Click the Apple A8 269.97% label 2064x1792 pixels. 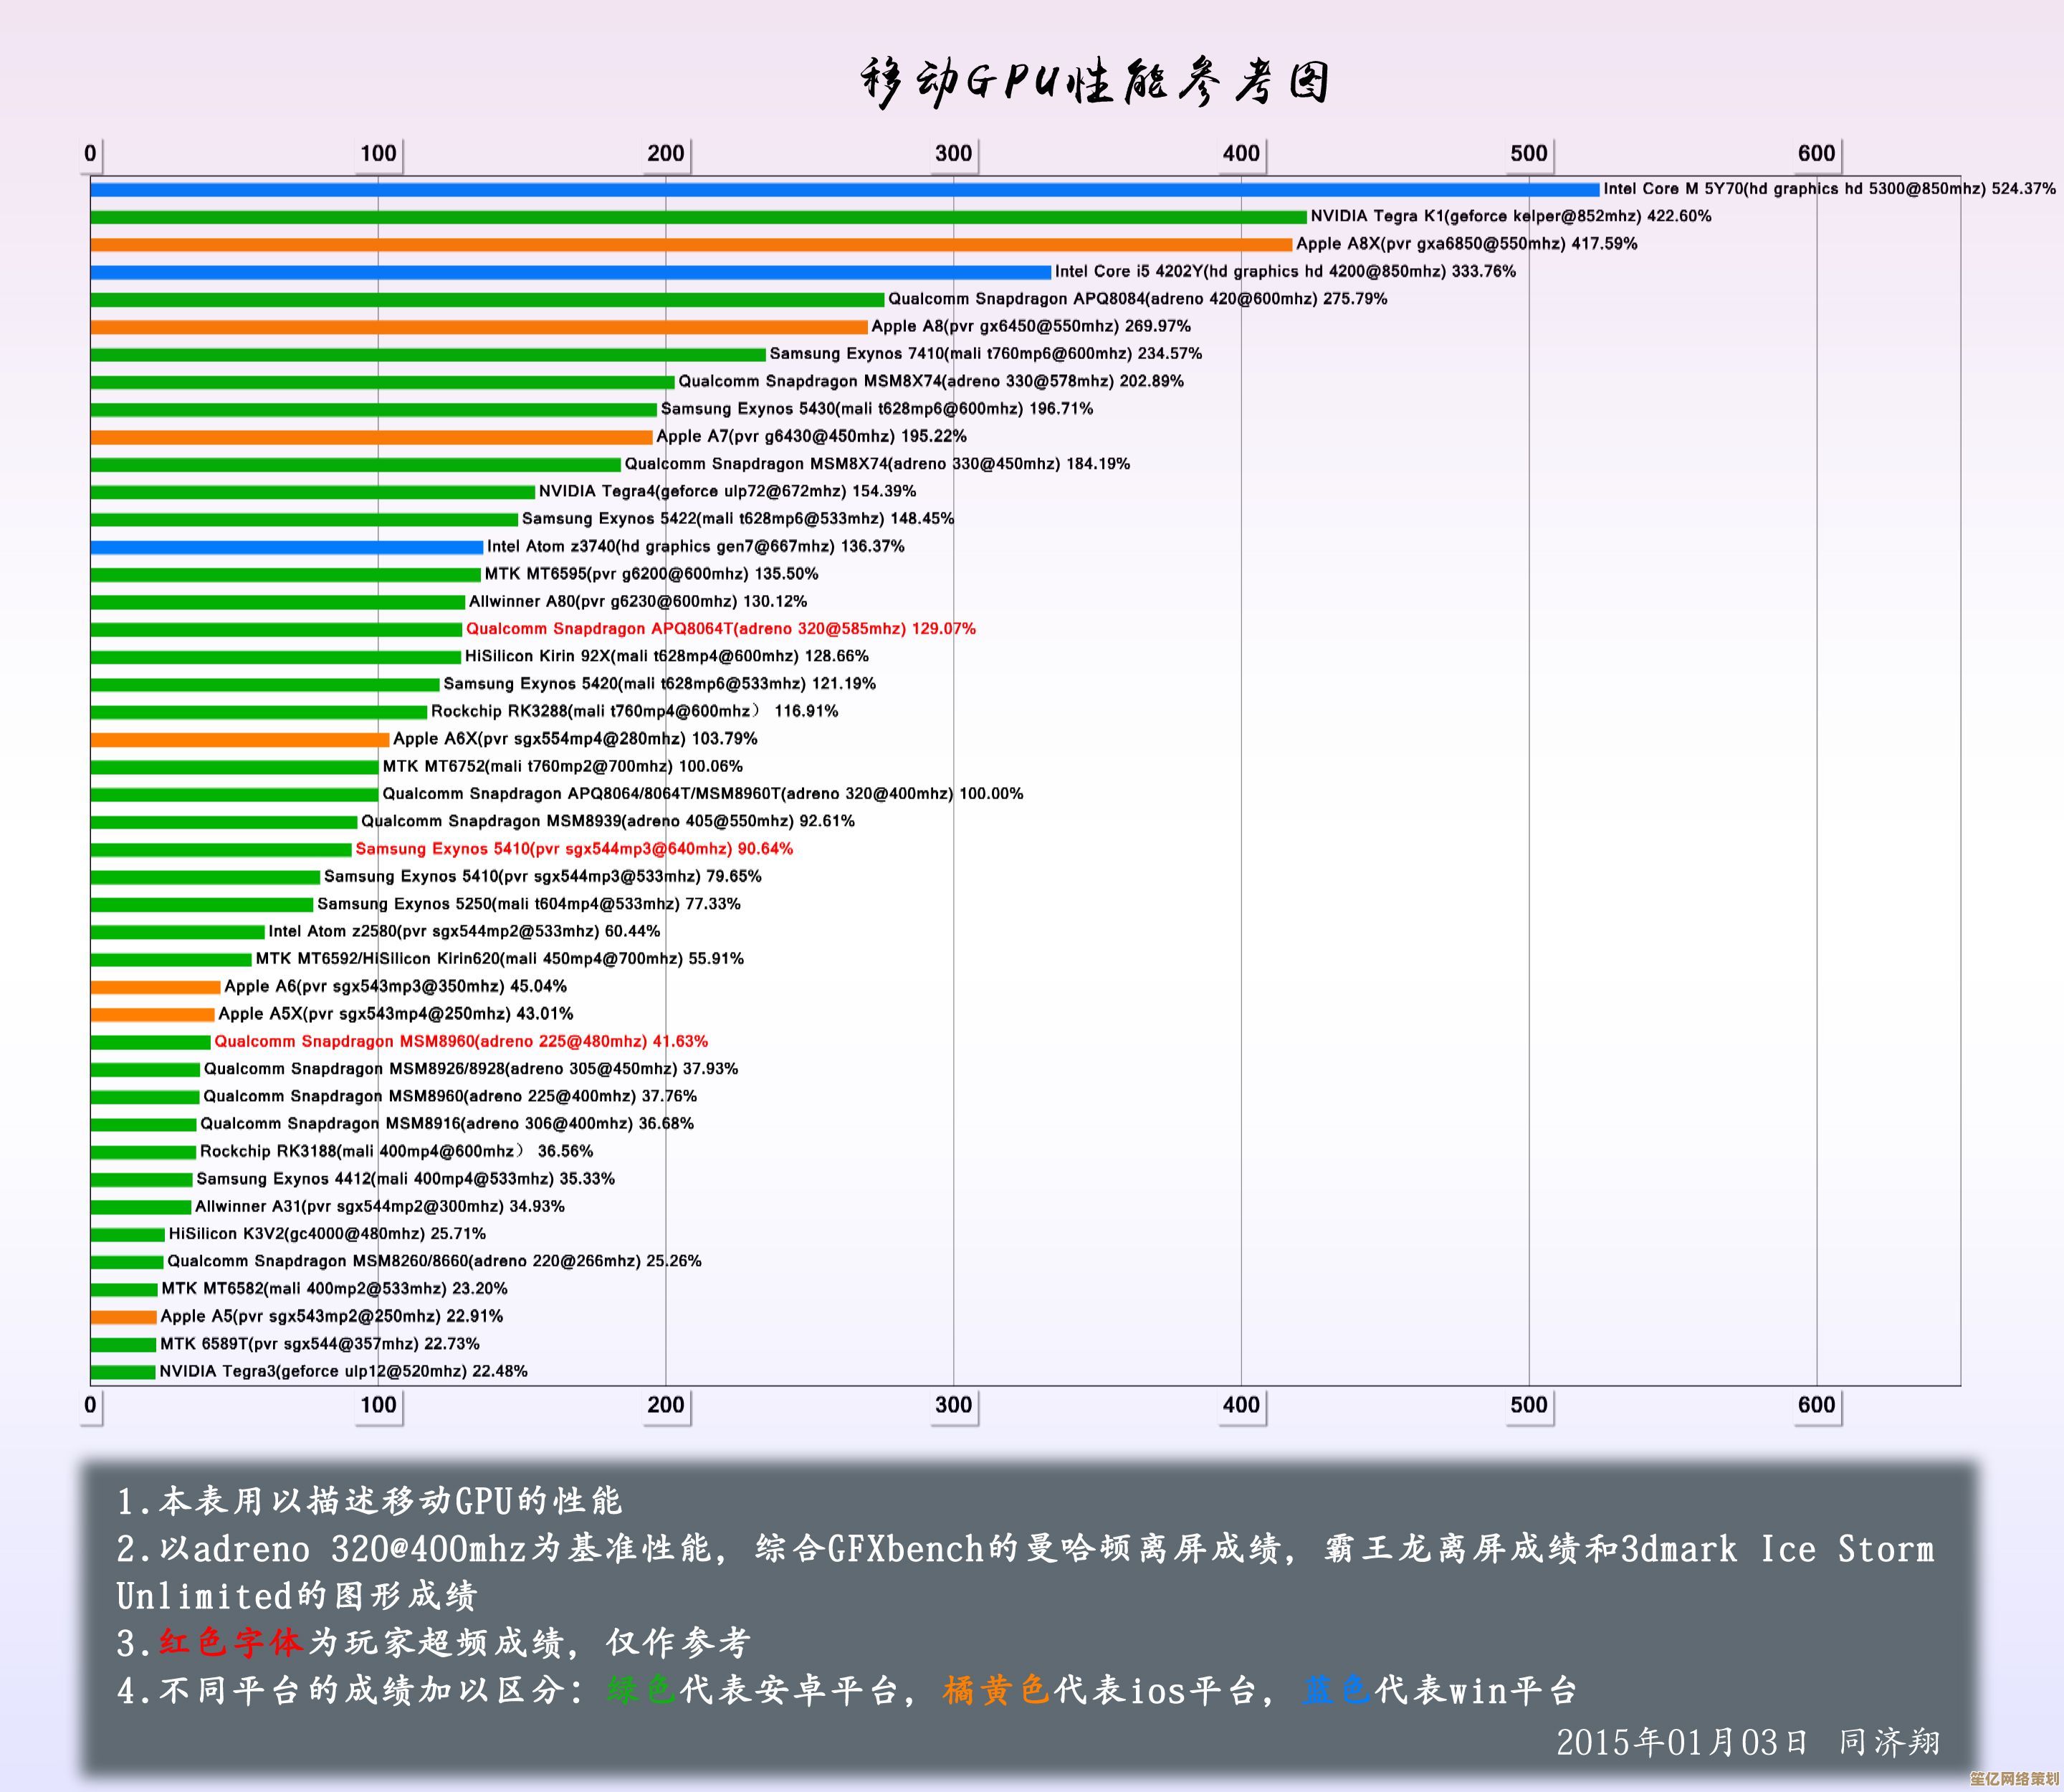1030,326
